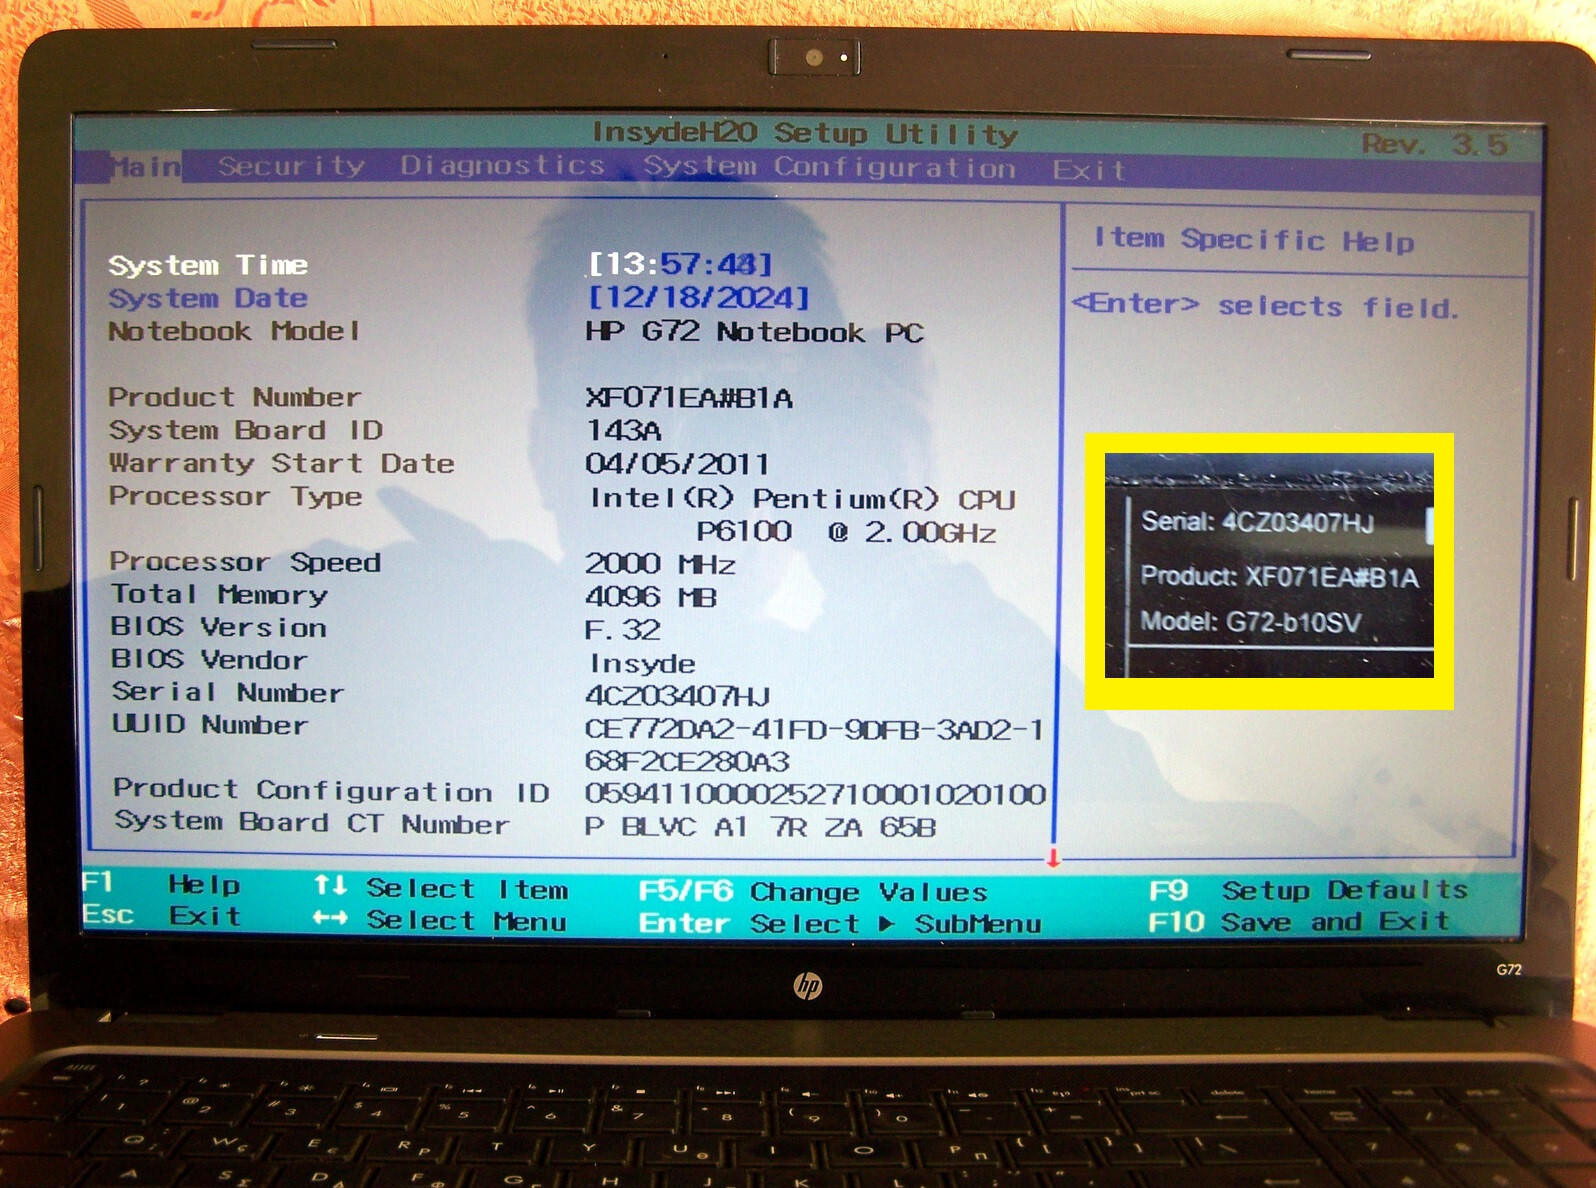Click the Insyde vendor value

click(642, 663)
